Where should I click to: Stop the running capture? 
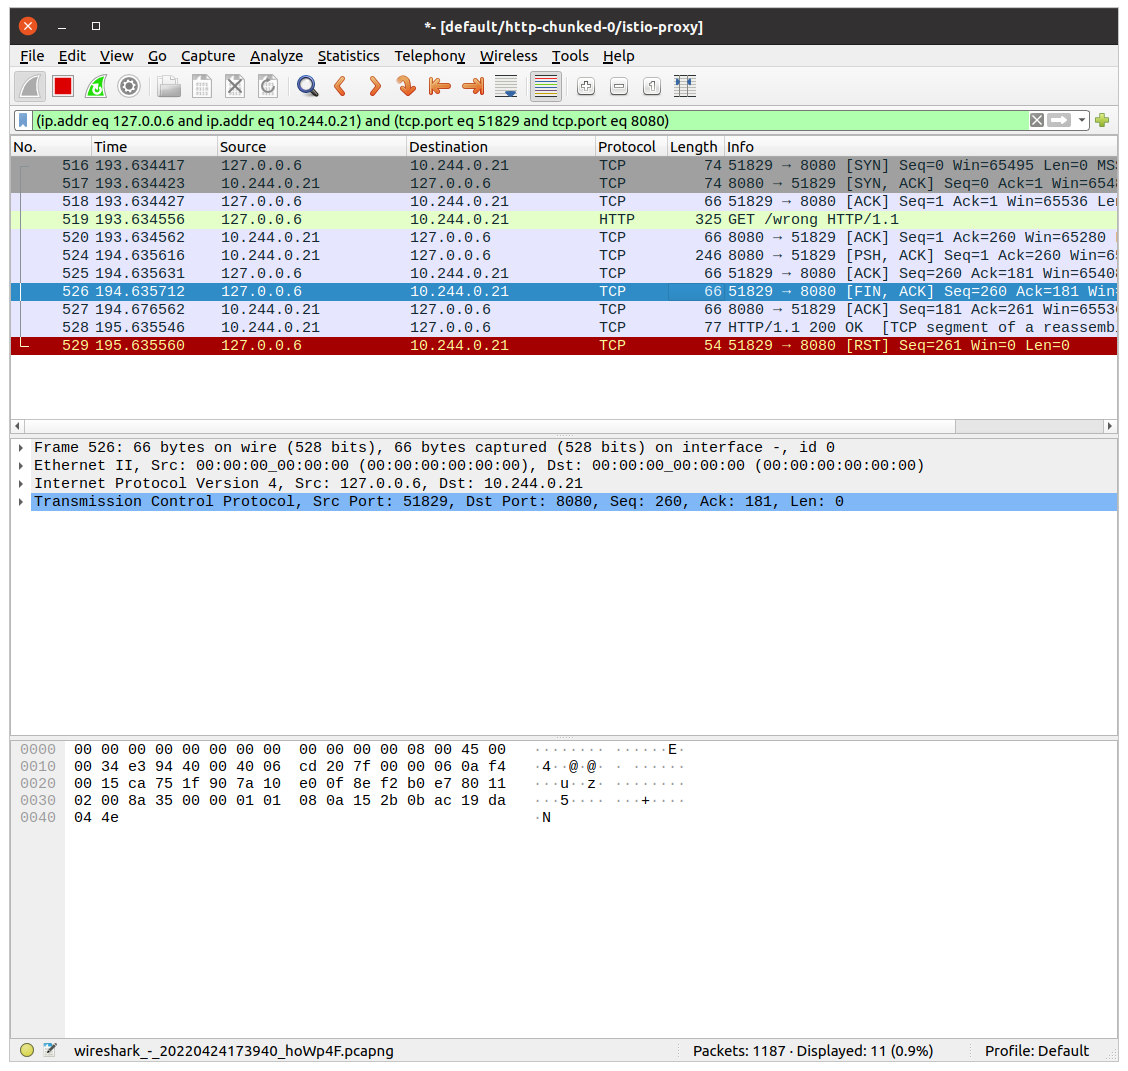pyautogui.click(x=62, y=86)
